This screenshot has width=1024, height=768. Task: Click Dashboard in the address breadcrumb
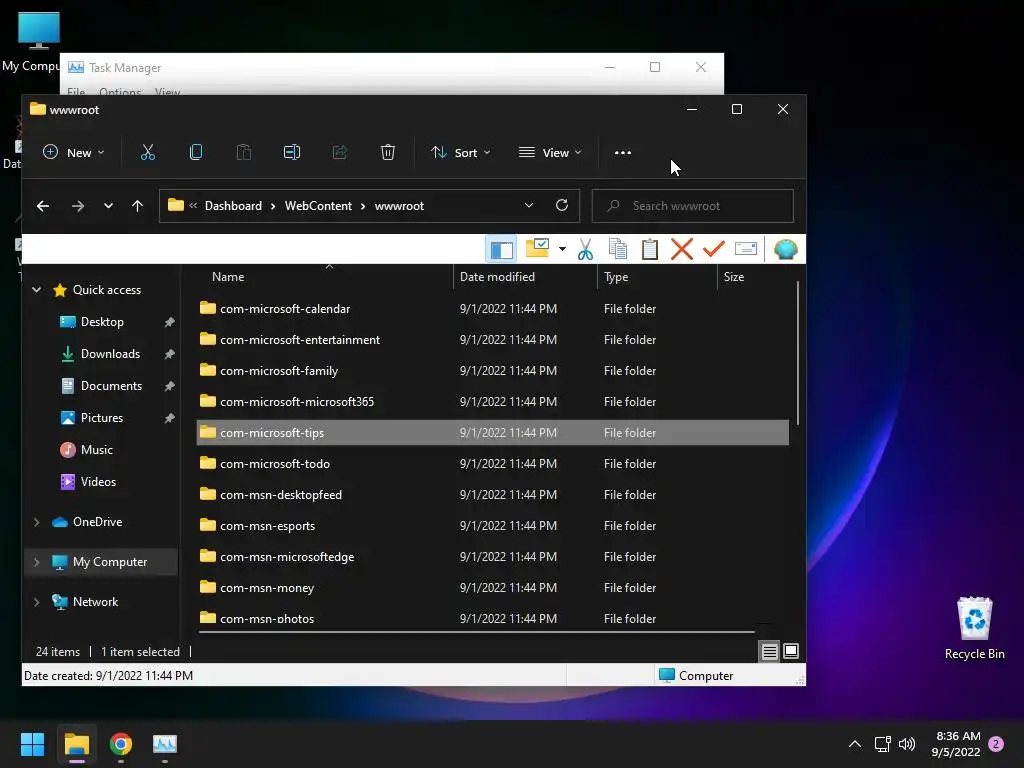tap(233, 206)
